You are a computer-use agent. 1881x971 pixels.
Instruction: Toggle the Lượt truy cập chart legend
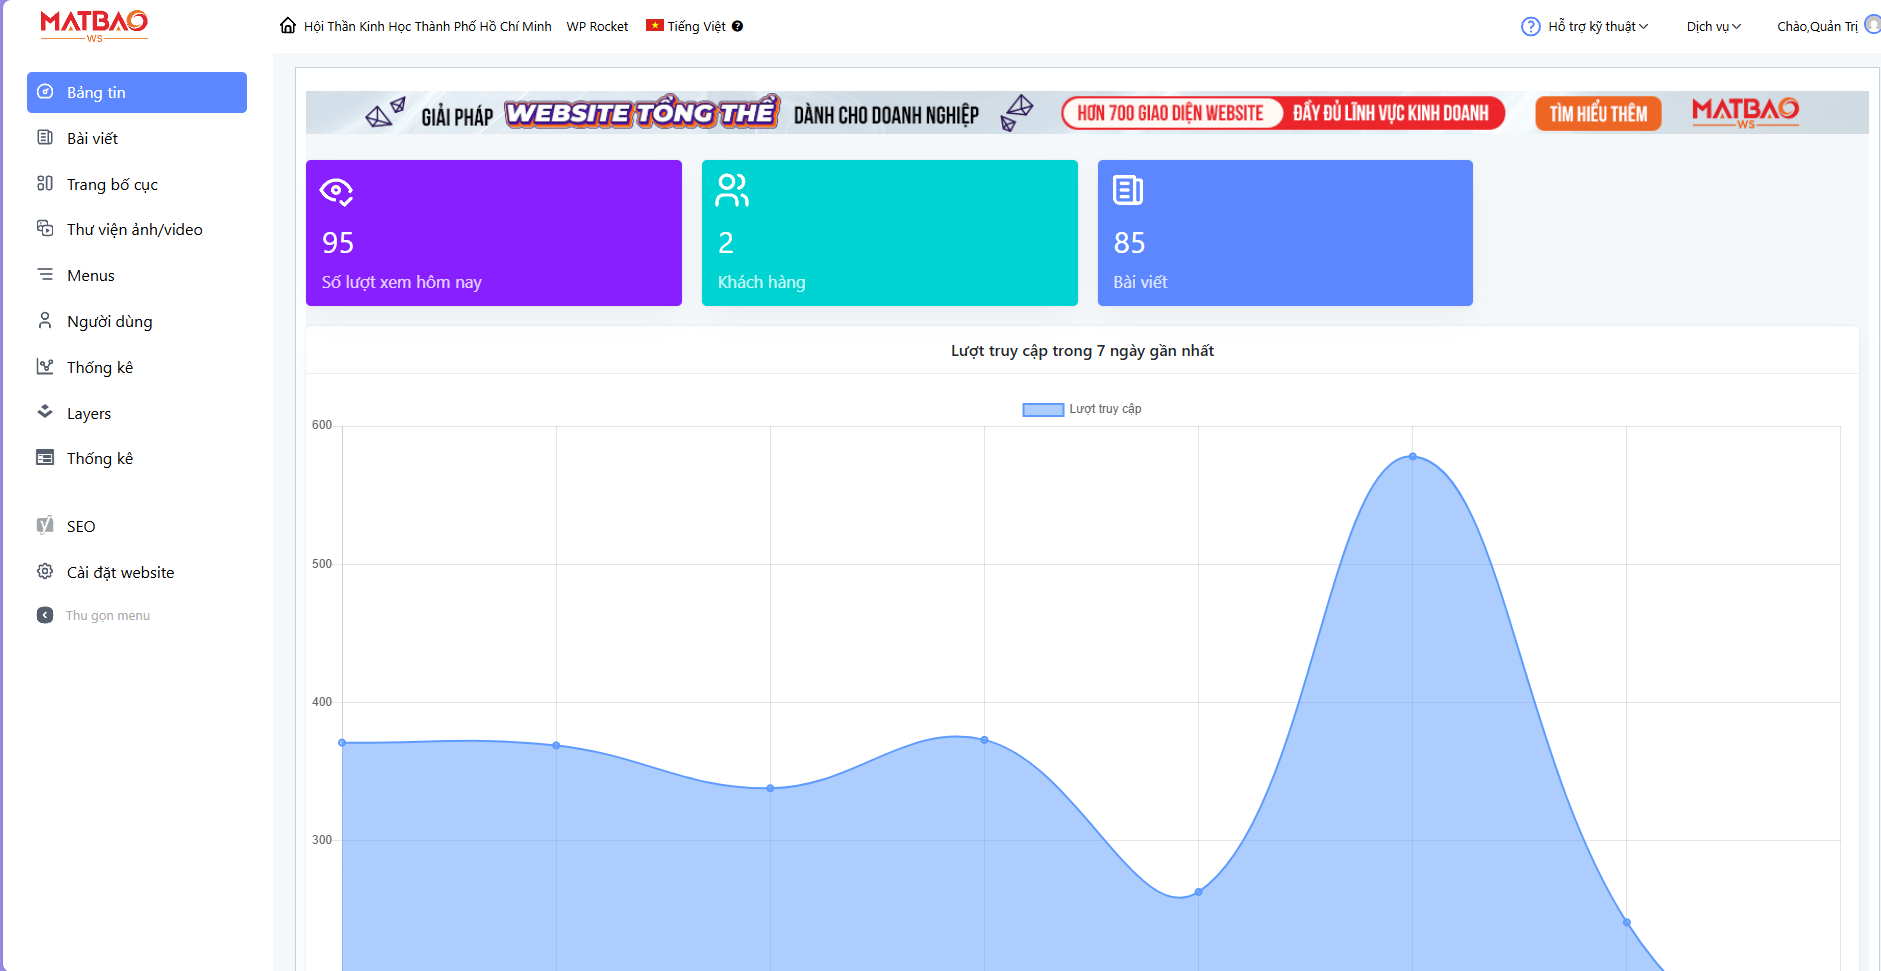[x=1081, y=409]
